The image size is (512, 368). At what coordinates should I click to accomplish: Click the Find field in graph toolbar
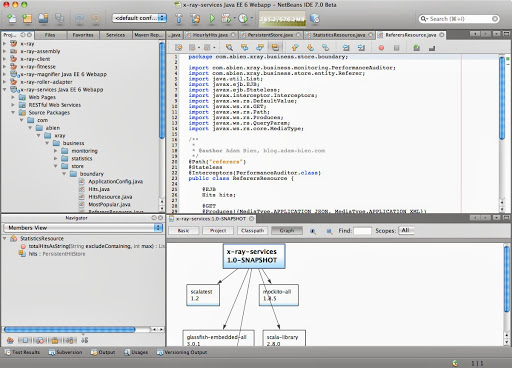click(x=362, y=231)
